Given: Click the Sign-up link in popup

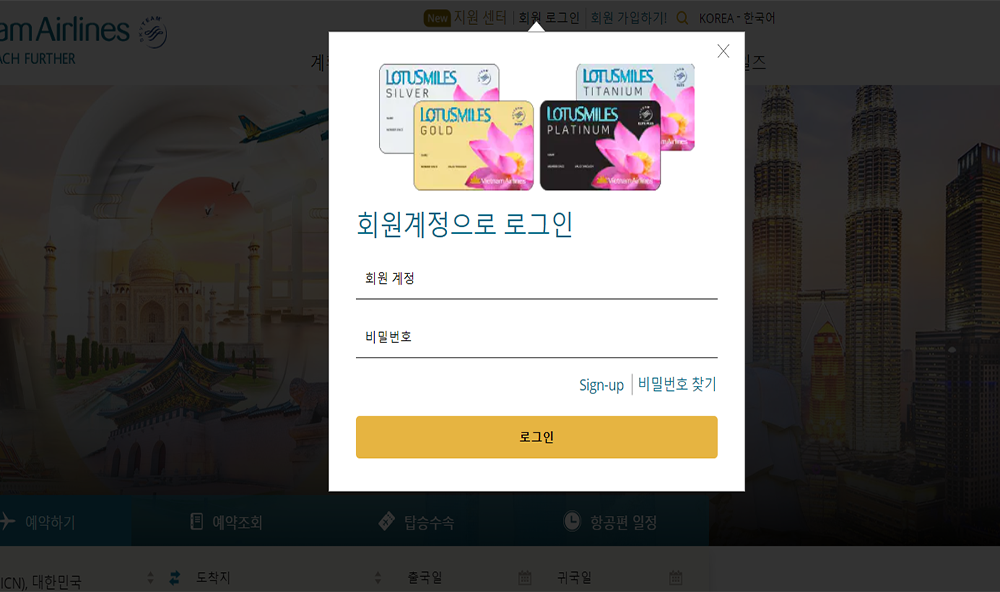Looking at the screenshot, I should pyautogui.click(x=601, y=385).
